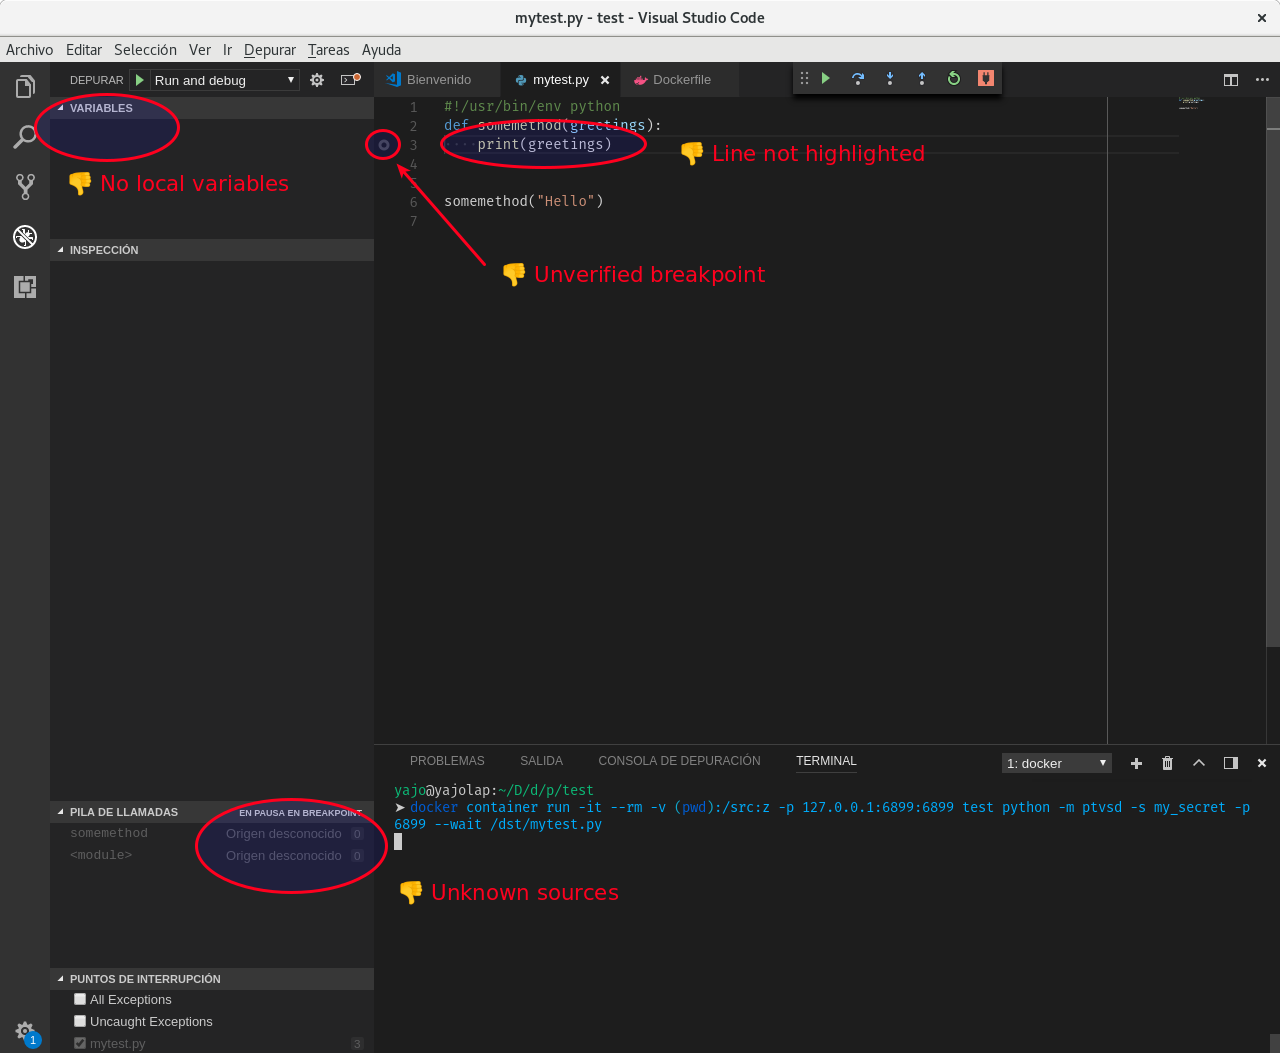The width and height of the screenshot is (1280, 1053).
Task: Open the 1: docker terminal dropdown
Action: click(1056, 762)
